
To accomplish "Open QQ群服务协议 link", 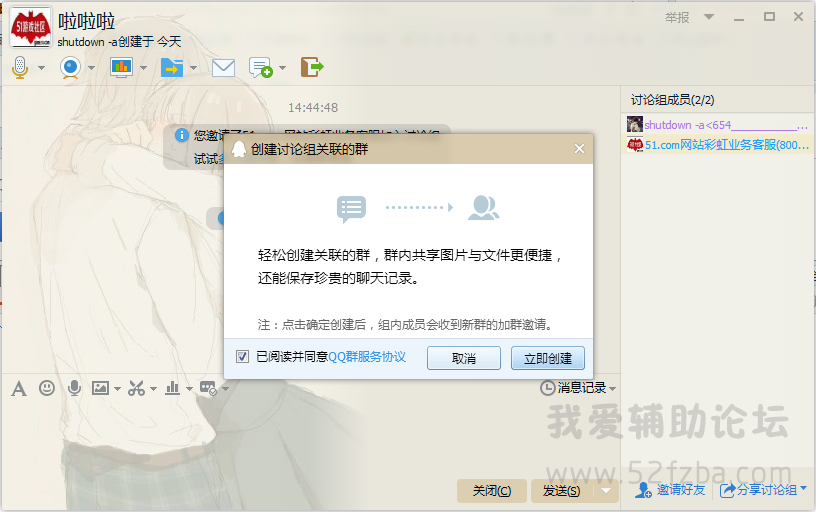I will click(x=367, y=356).
